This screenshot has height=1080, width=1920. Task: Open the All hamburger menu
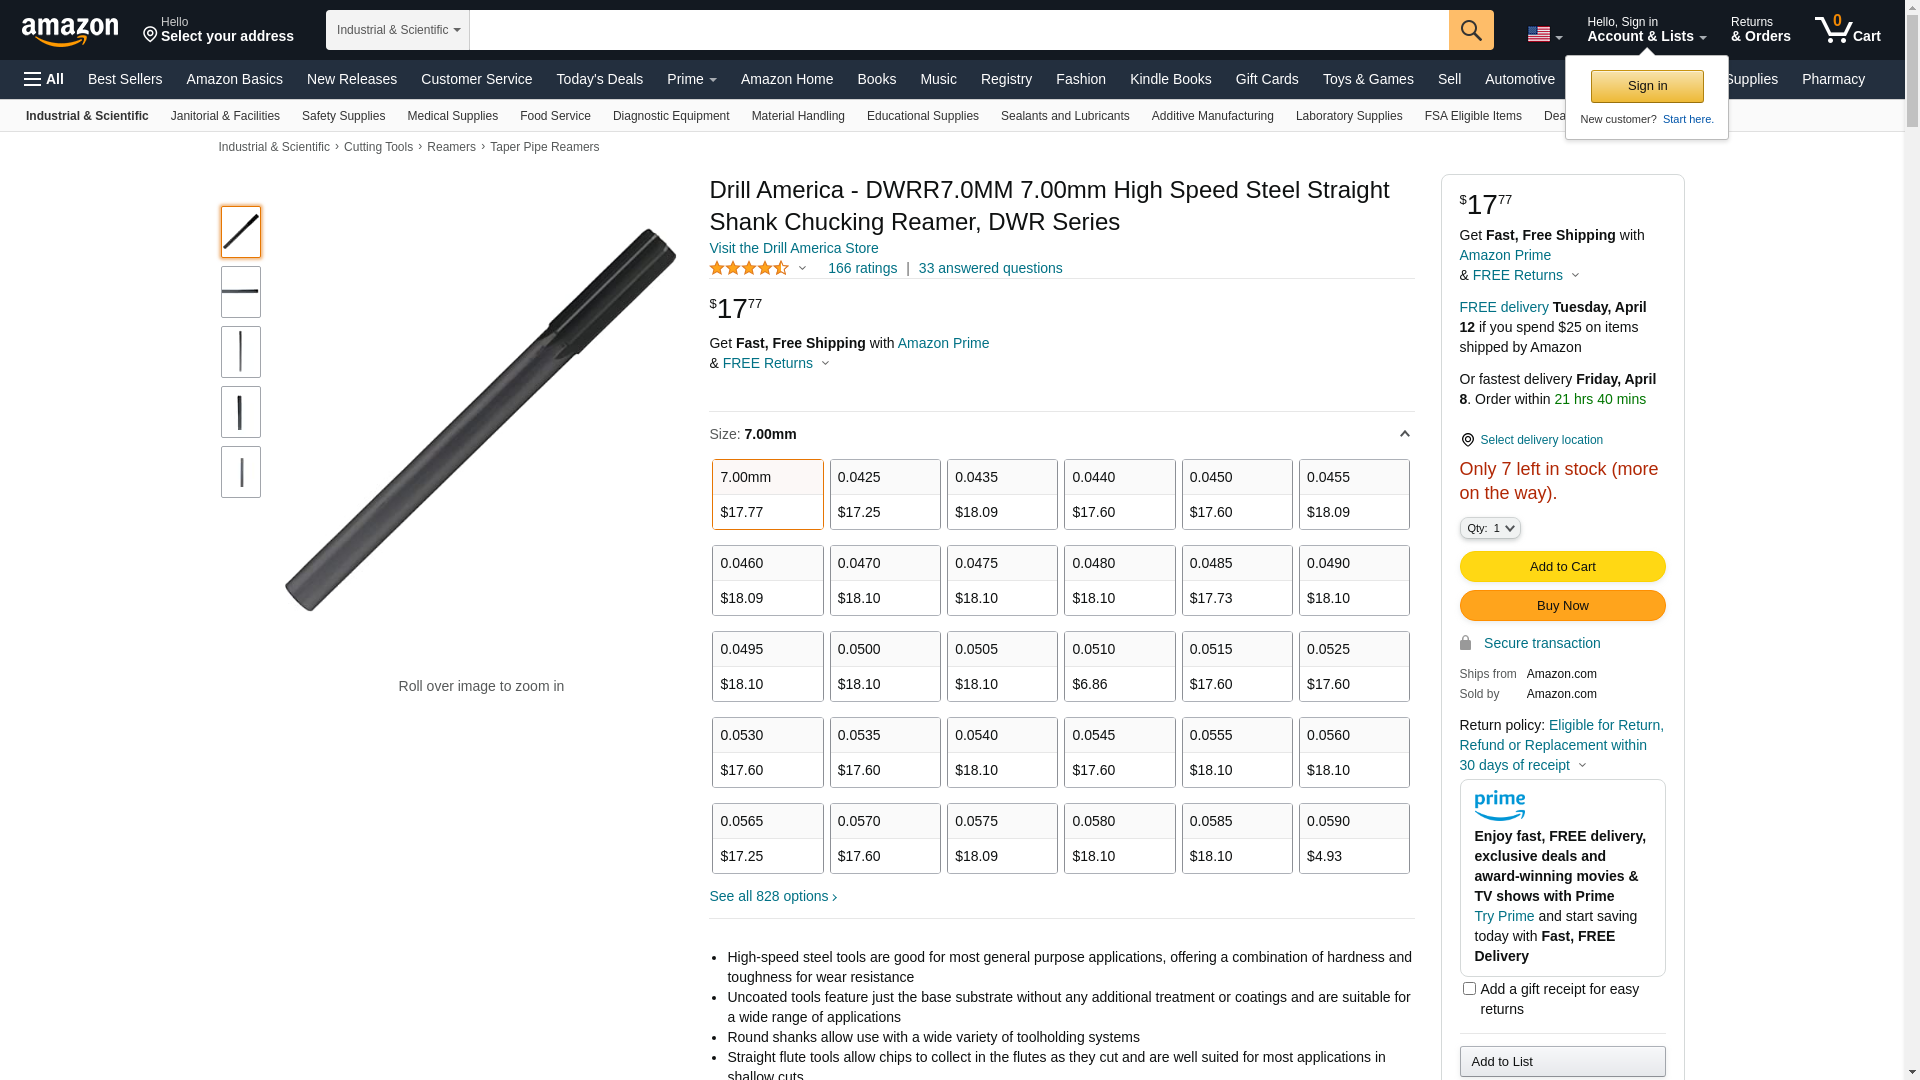tap(44, 79)
